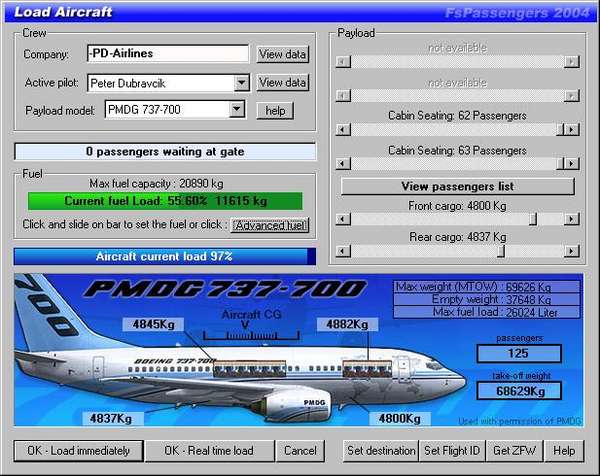Screen dimensions: 600x476
Task: Click left arrow of Rear cargo slider
Action: tap(343, 251)
